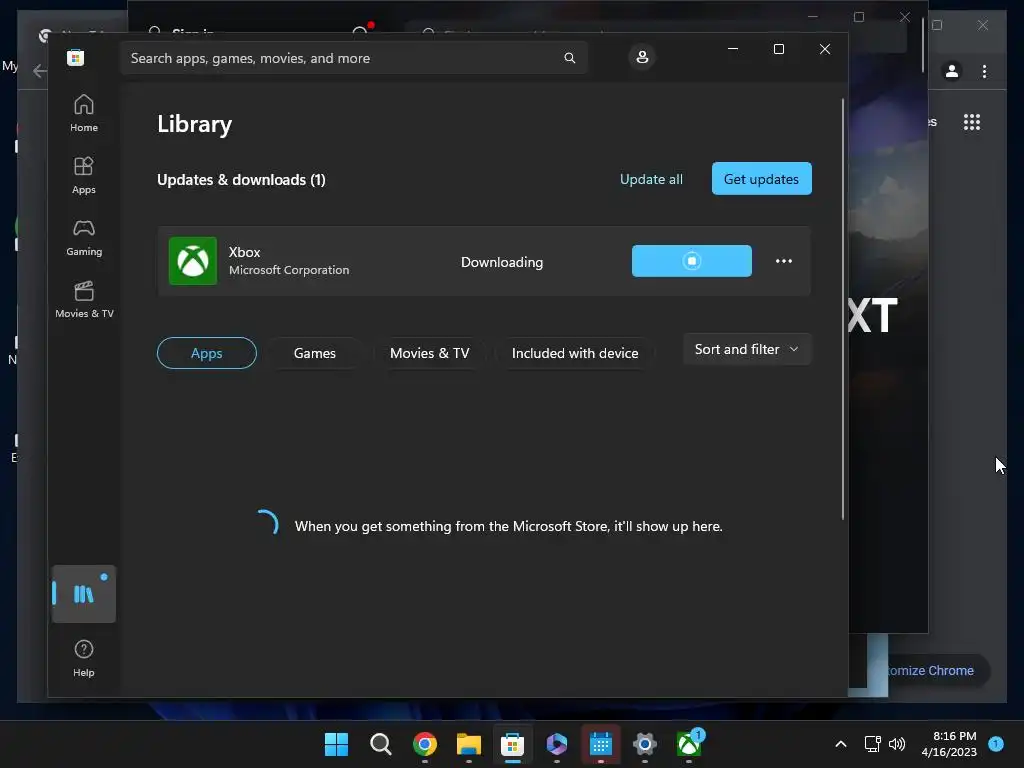Open clock and date 8:16 PM

[949, 744]
